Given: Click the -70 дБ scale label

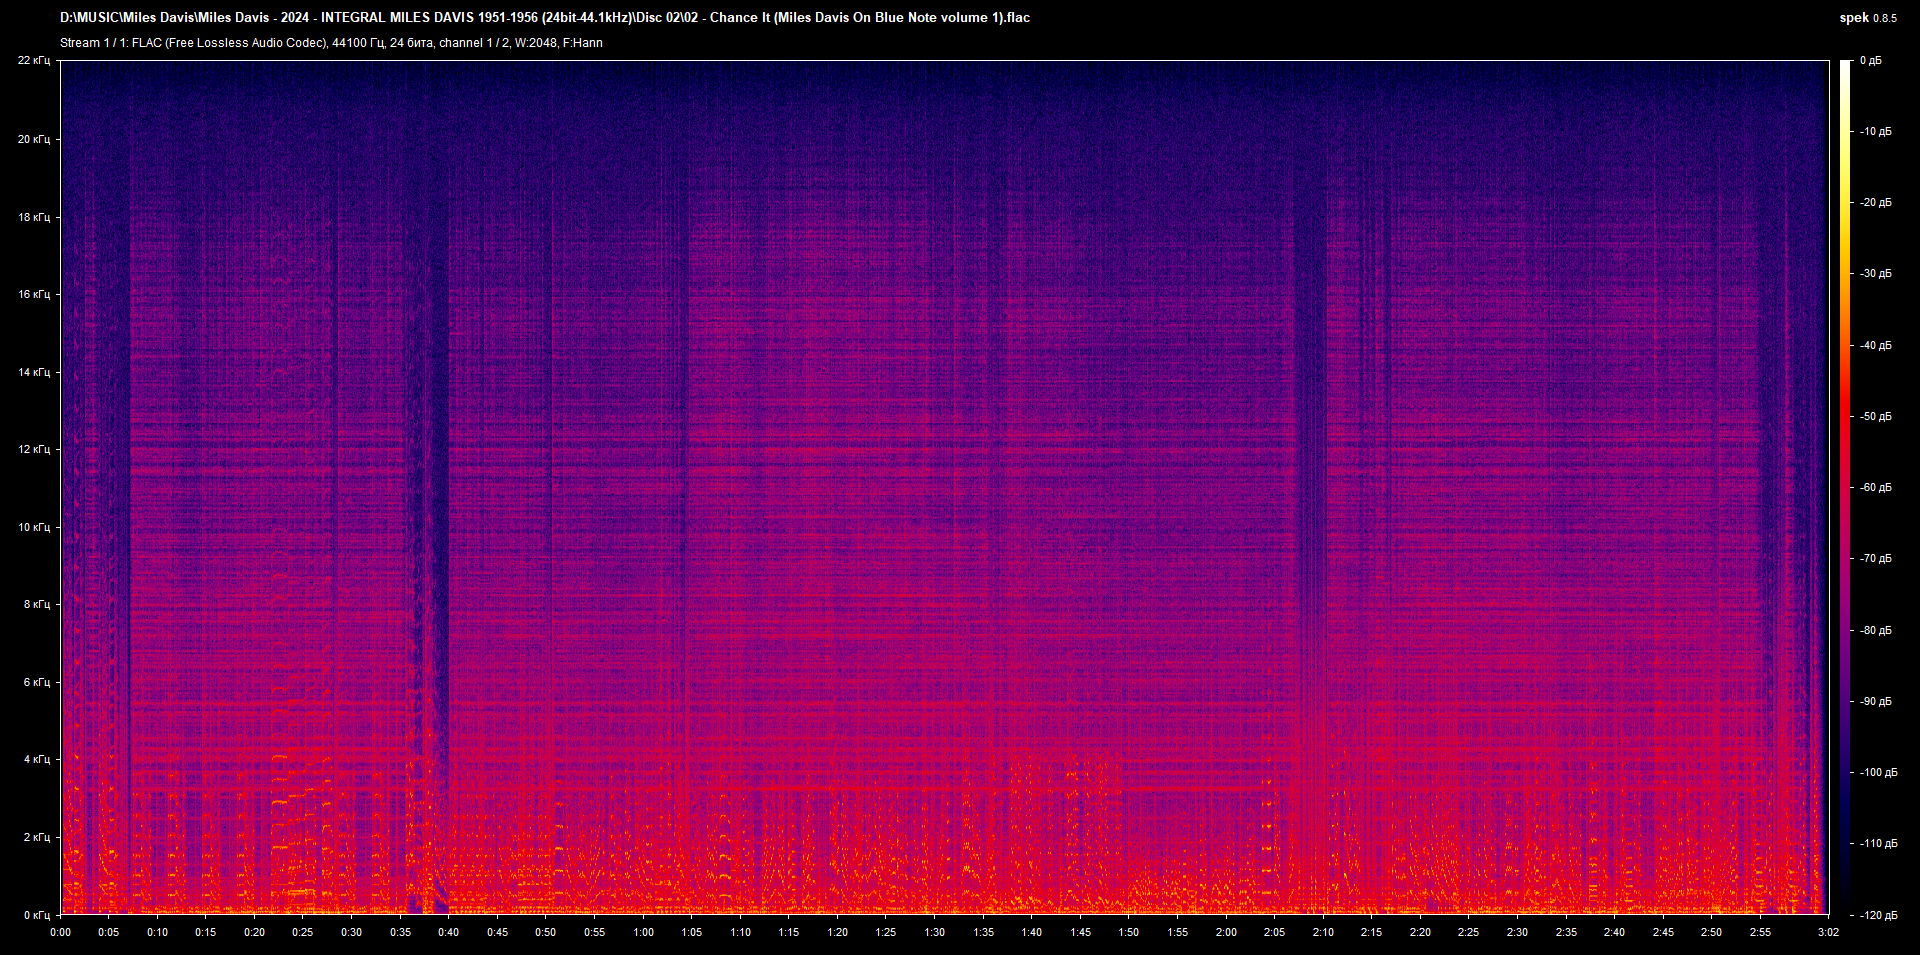Looking at the screenshot, I should click(1876, 559).
